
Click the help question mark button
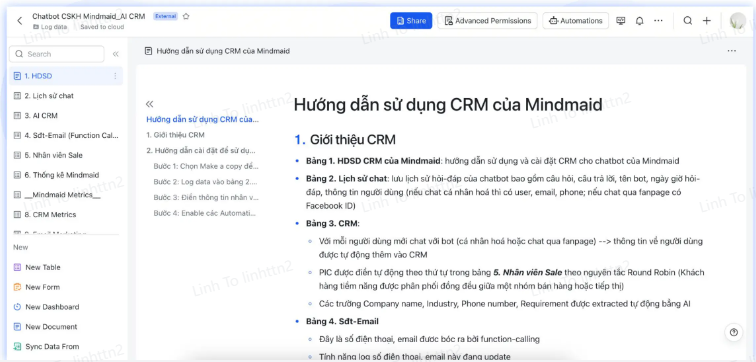[734, 332]
